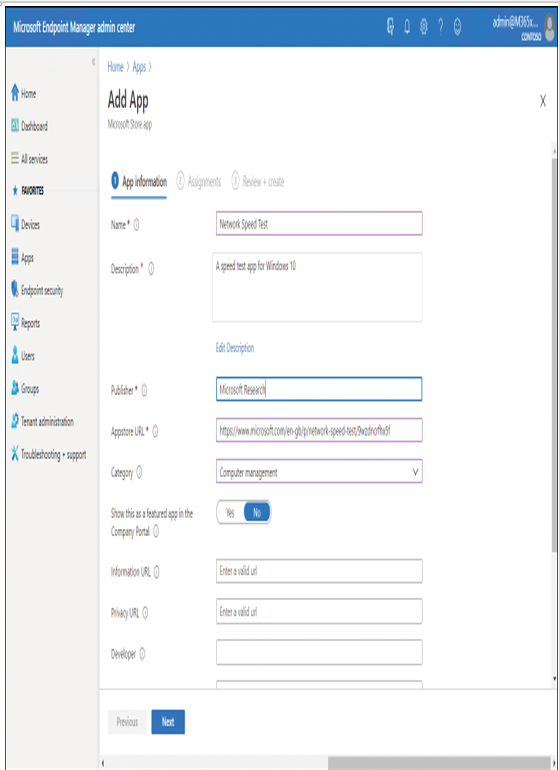The image size is (559, 770).
Task: Click the Privacy URL input field
Action: 319,611
